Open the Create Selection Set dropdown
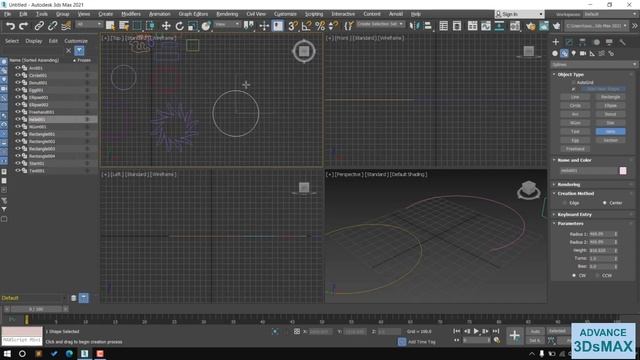The image size is (640, 360). tap(380, 24)
